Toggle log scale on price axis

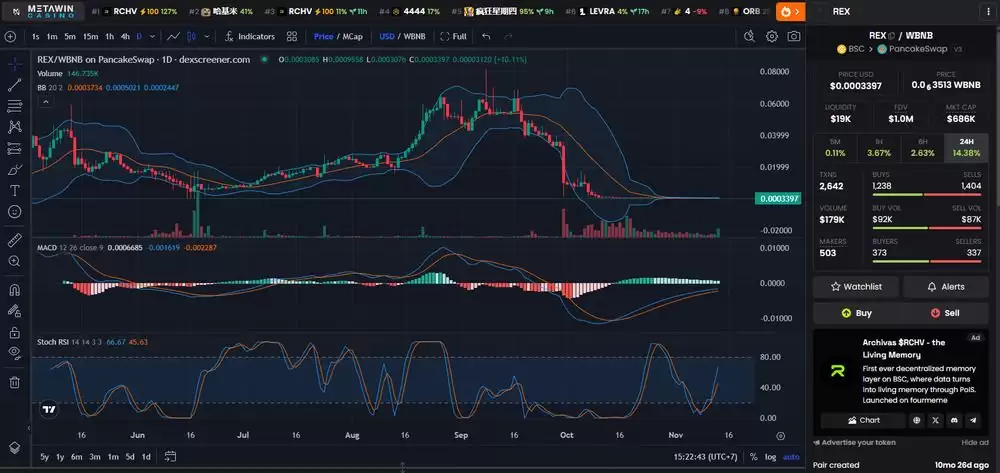click(768, 457)
